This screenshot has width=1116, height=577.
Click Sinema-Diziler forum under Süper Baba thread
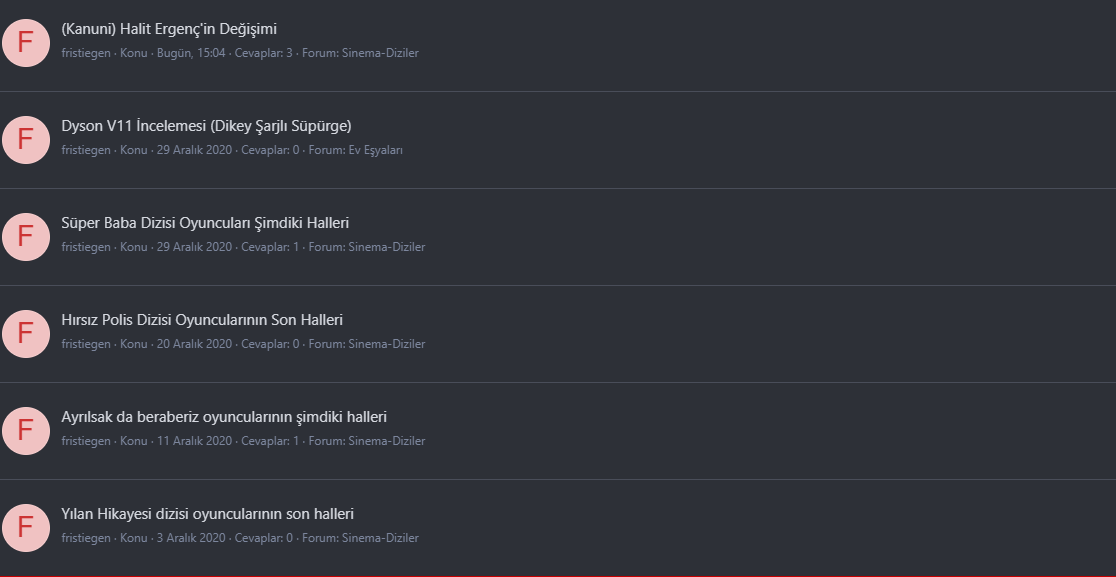click(386, 247)
